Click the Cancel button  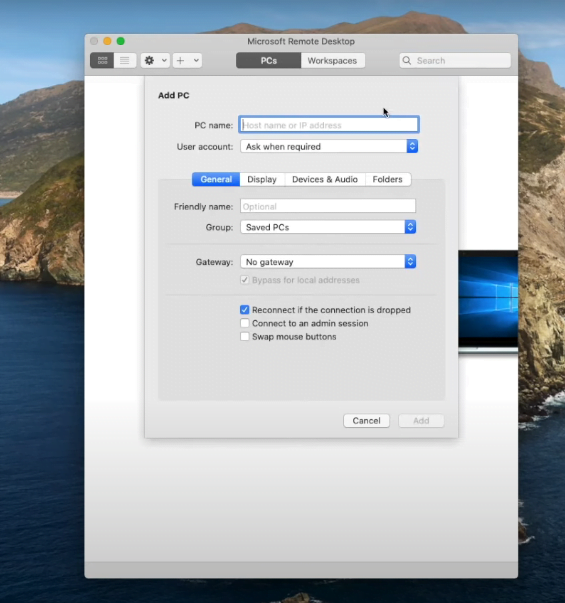(x=367, y=421)
